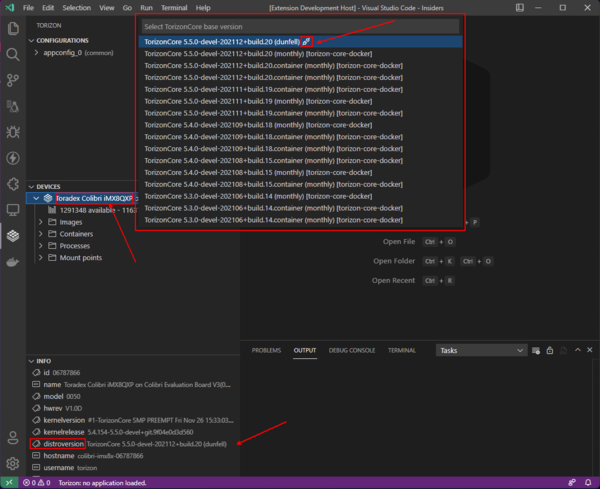Open the Run and Debug bug icon

coord(13,132)
